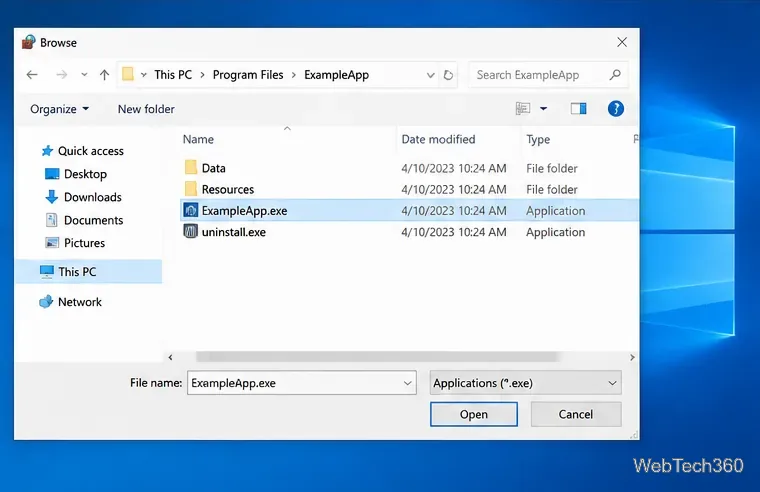Screen dimensions: 760x492
Task: Click the uninstall.exe application icon
Action: [x=190, y=231]
